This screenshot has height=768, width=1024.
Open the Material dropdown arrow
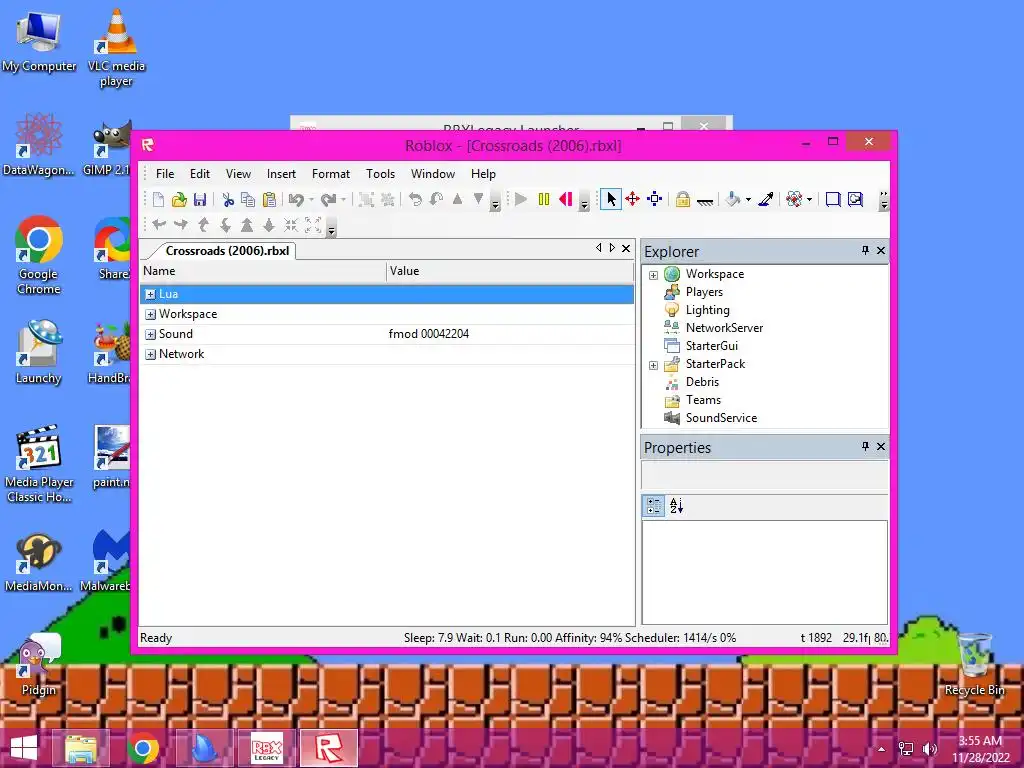(810, 200)
